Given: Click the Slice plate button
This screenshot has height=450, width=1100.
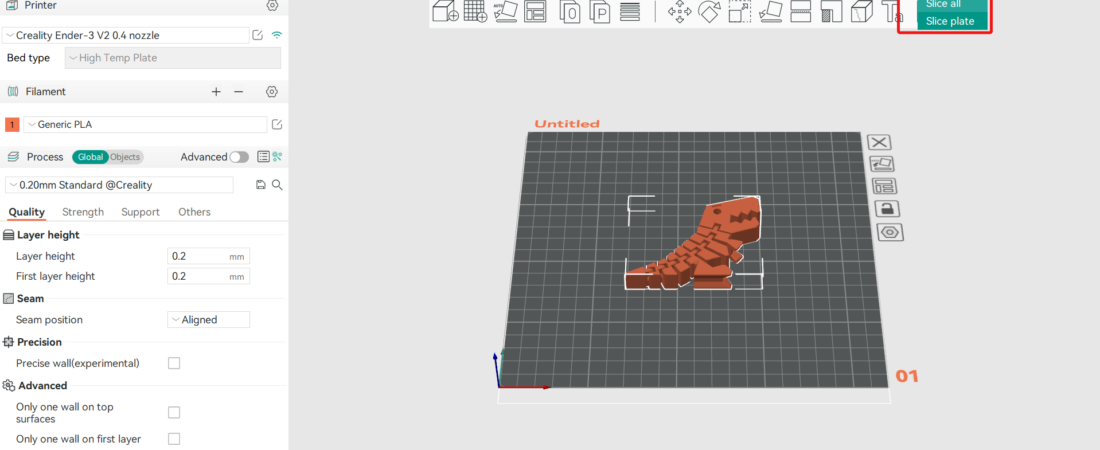Looking at the screenshot, I should 950,21.
